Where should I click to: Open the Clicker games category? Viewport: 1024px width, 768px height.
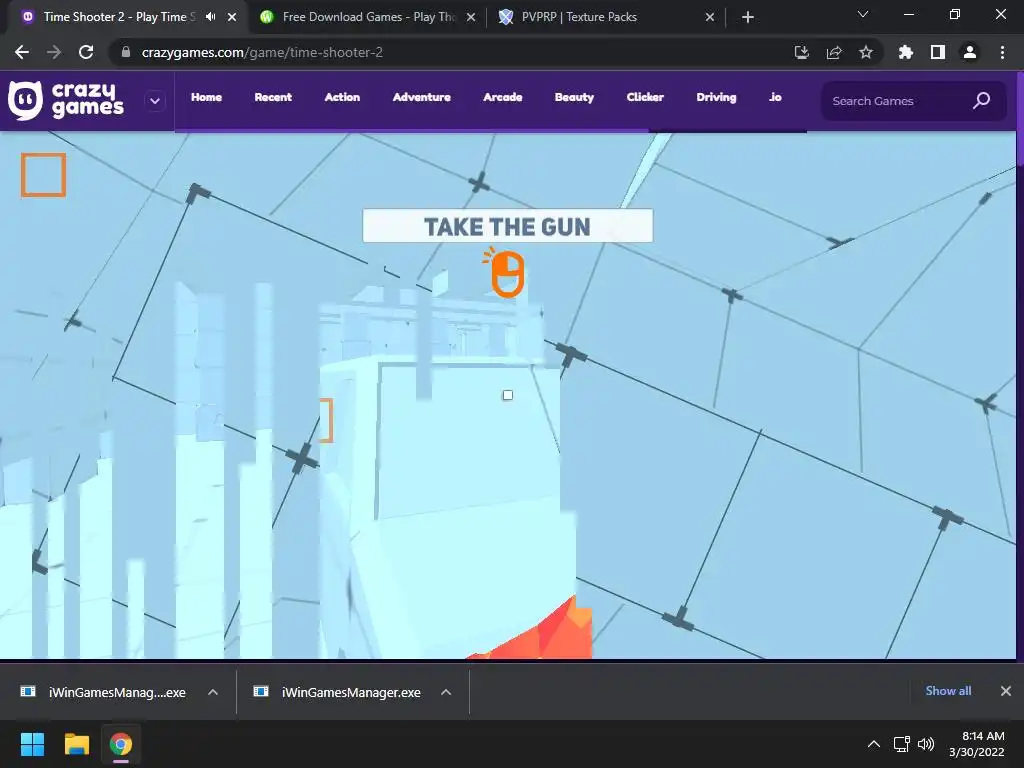pyautogui.click(x=645, y=97)
